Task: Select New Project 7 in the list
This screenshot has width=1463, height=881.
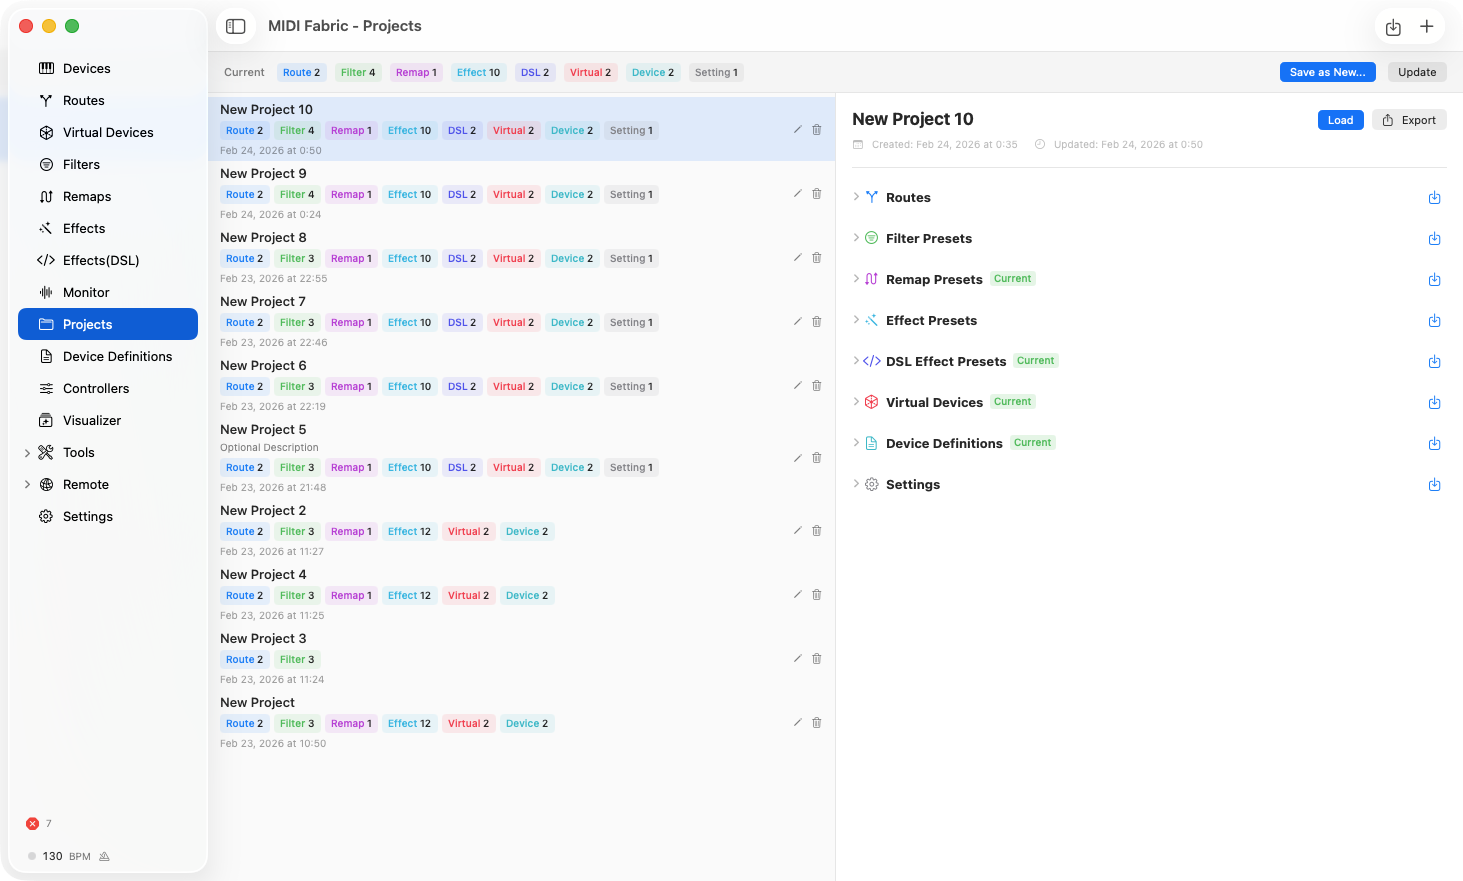Action: click(521, 321)
